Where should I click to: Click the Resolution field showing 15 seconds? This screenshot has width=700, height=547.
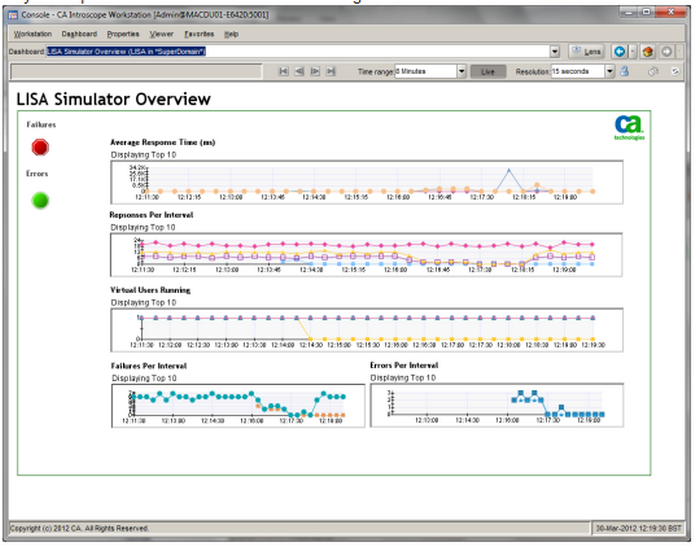578,71
